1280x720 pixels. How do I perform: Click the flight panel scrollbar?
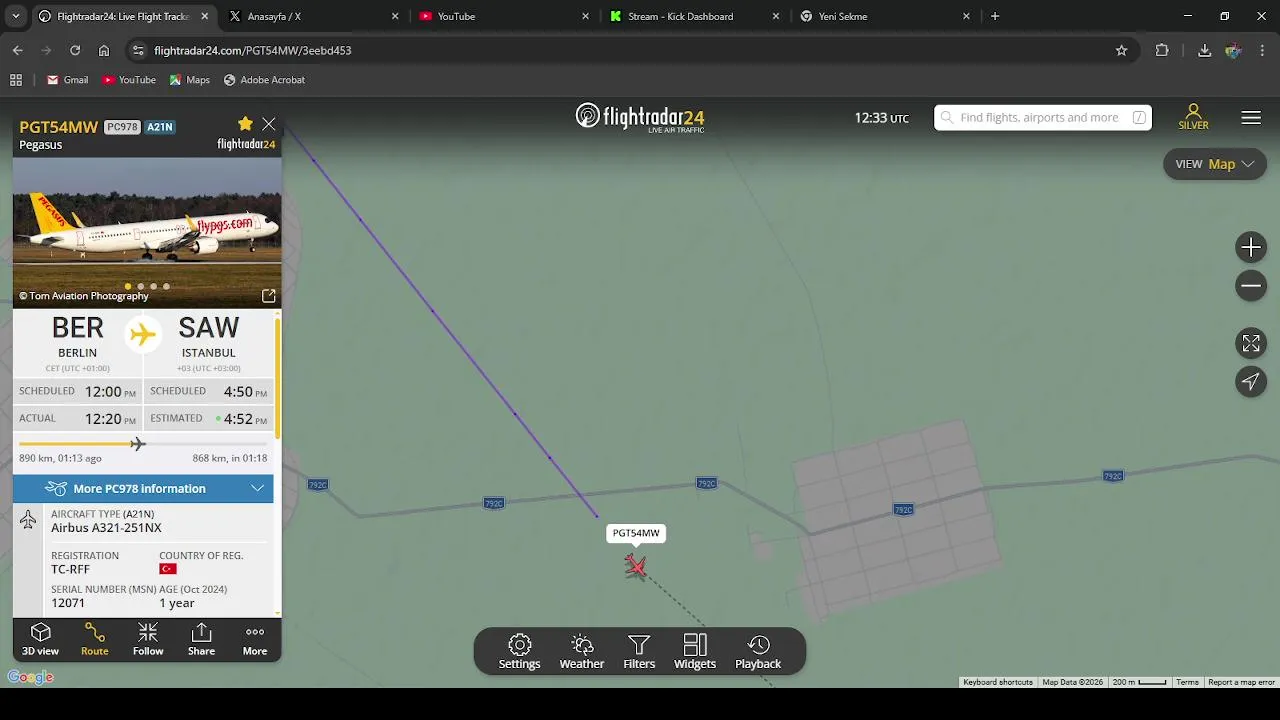point(278,380)
